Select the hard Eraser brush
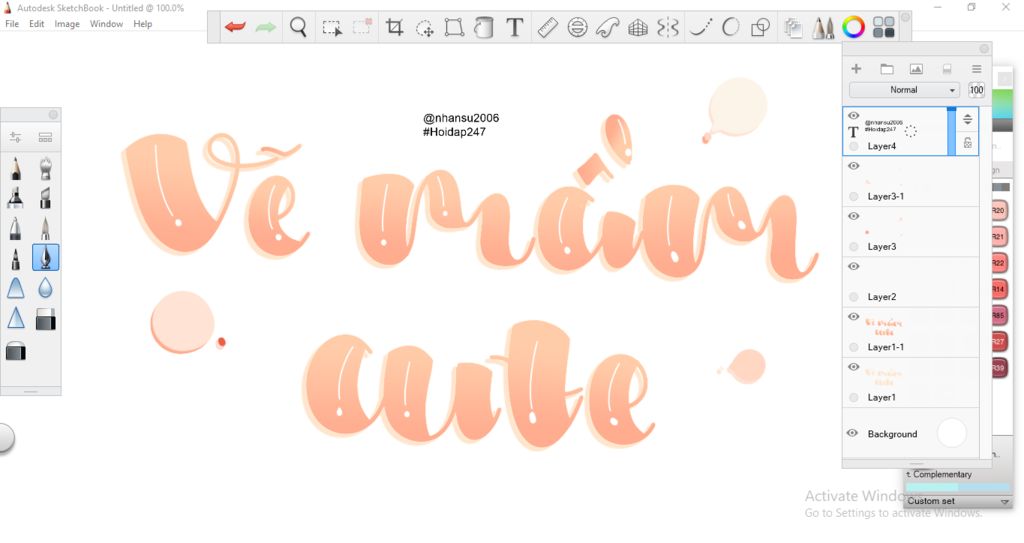The width and height of the screenshot is (1024, 543). (45, 319)
